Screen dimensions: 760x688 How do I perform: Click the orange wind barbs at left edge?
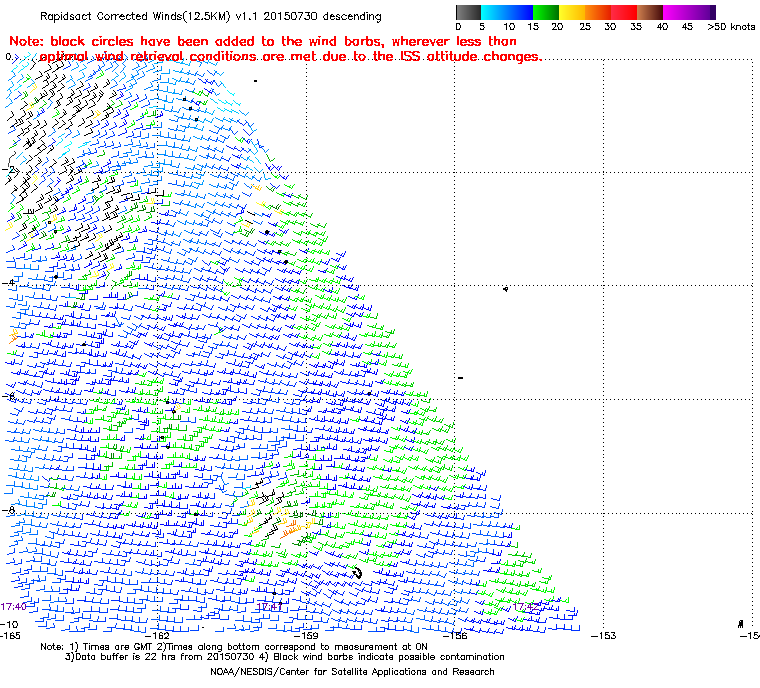click(x=13, y=336)
